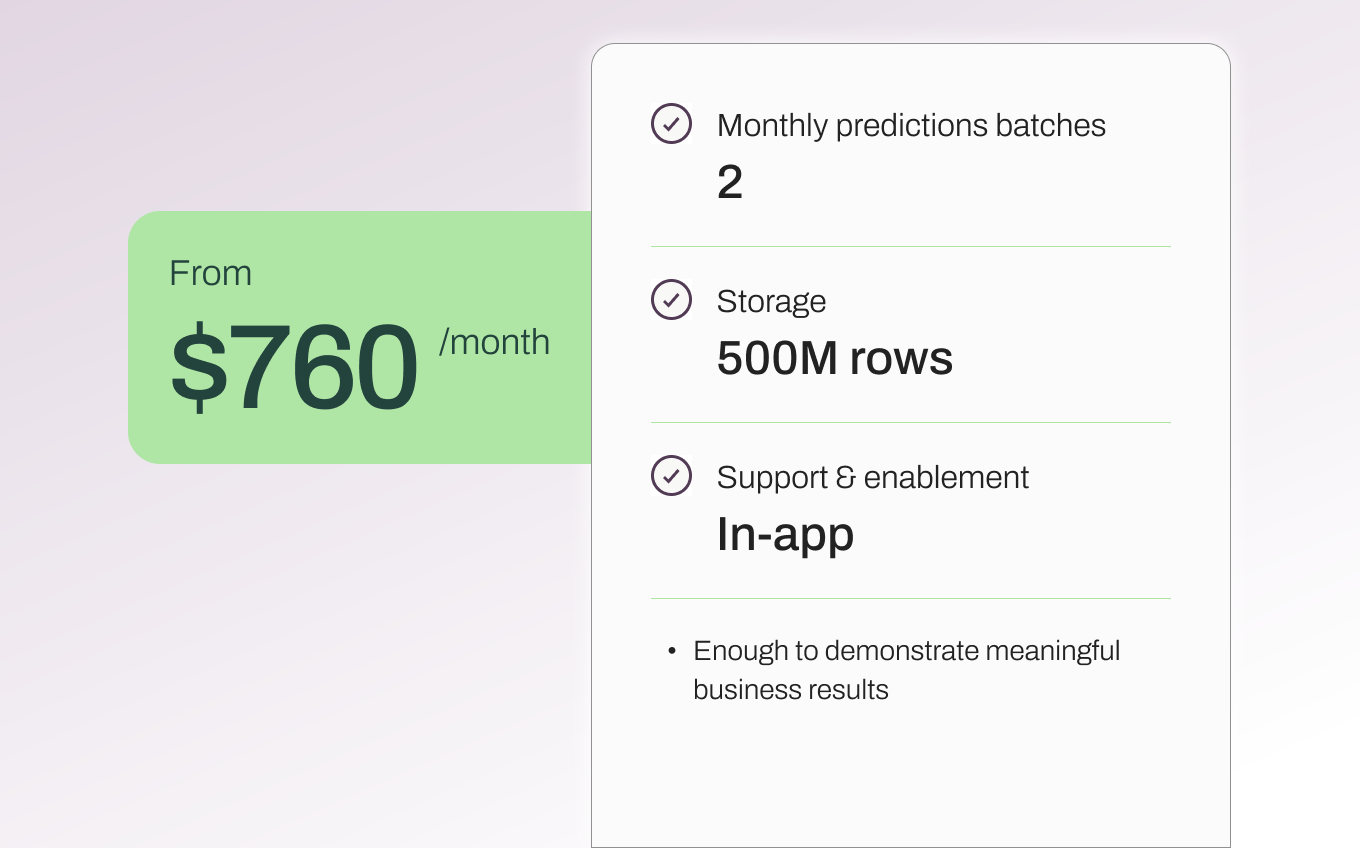Click the divider line below "500M rows"
1360x848 pixels.
click(910, 422)
